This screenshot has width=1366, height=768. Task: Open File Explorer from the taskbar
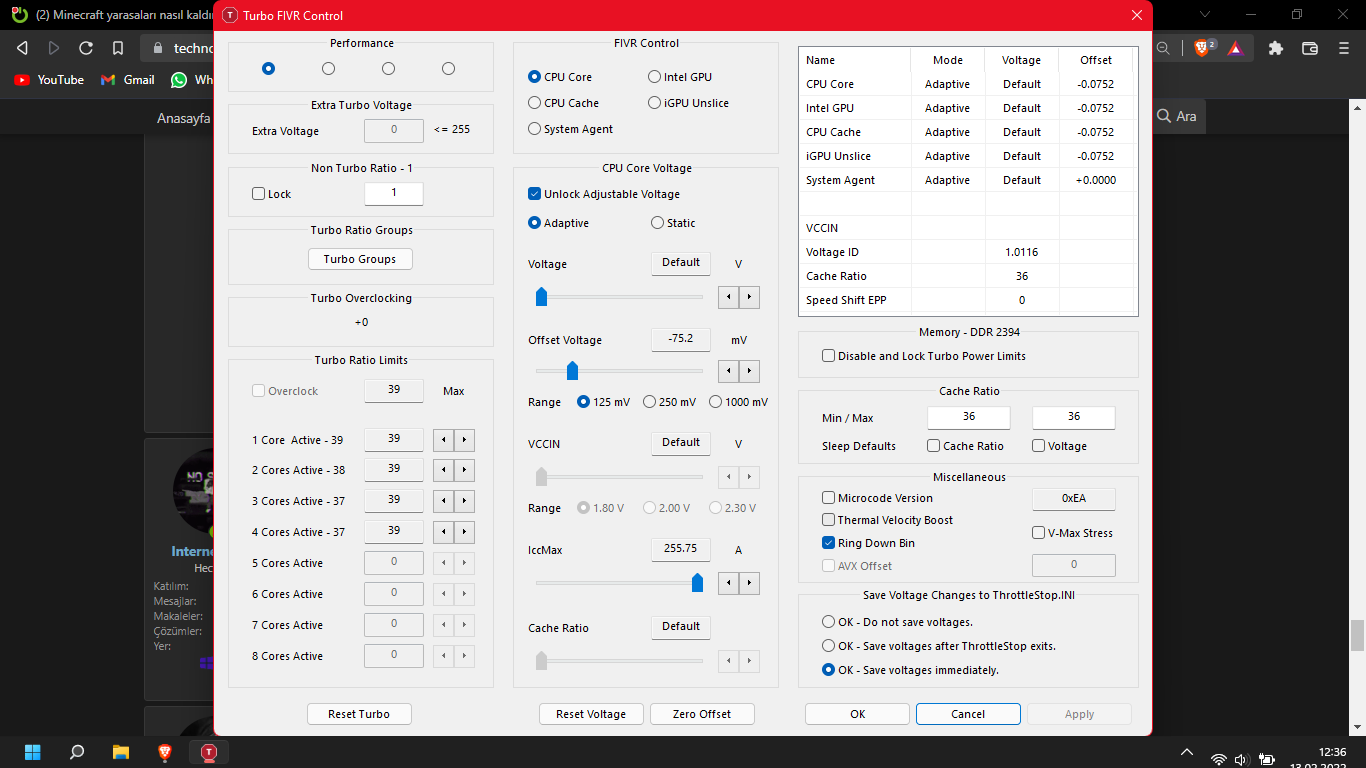pyautogui.click(x=121, y=752)
